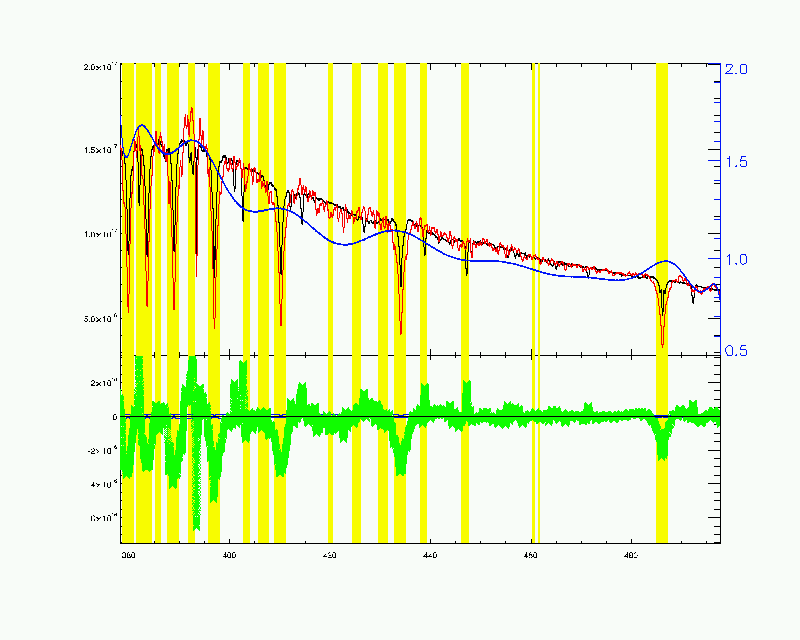This screenshot has height=640, width=800.
Task: Click the 1.5×10^7 left-axis label, upper panel
Action: click(x=101, y=150)
